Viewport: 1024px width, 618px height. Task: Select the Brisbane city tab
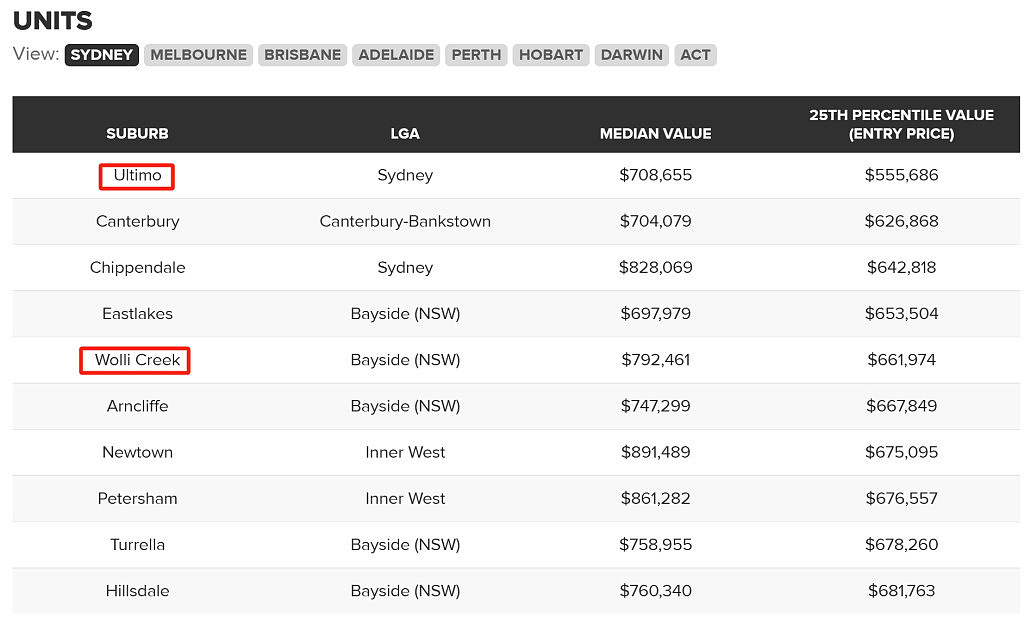(x=302, y=55)
